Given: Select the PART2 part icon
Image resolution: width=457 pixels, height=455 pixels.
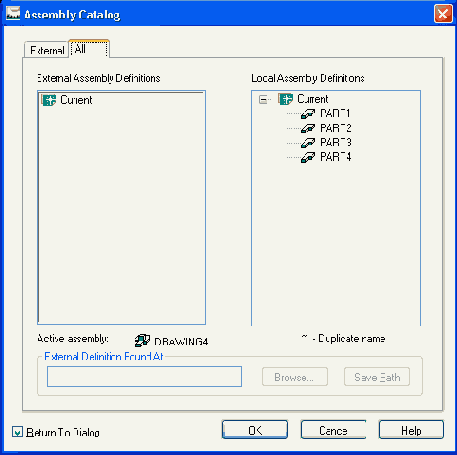Looking at the screenshot, I should coord(308,128).
